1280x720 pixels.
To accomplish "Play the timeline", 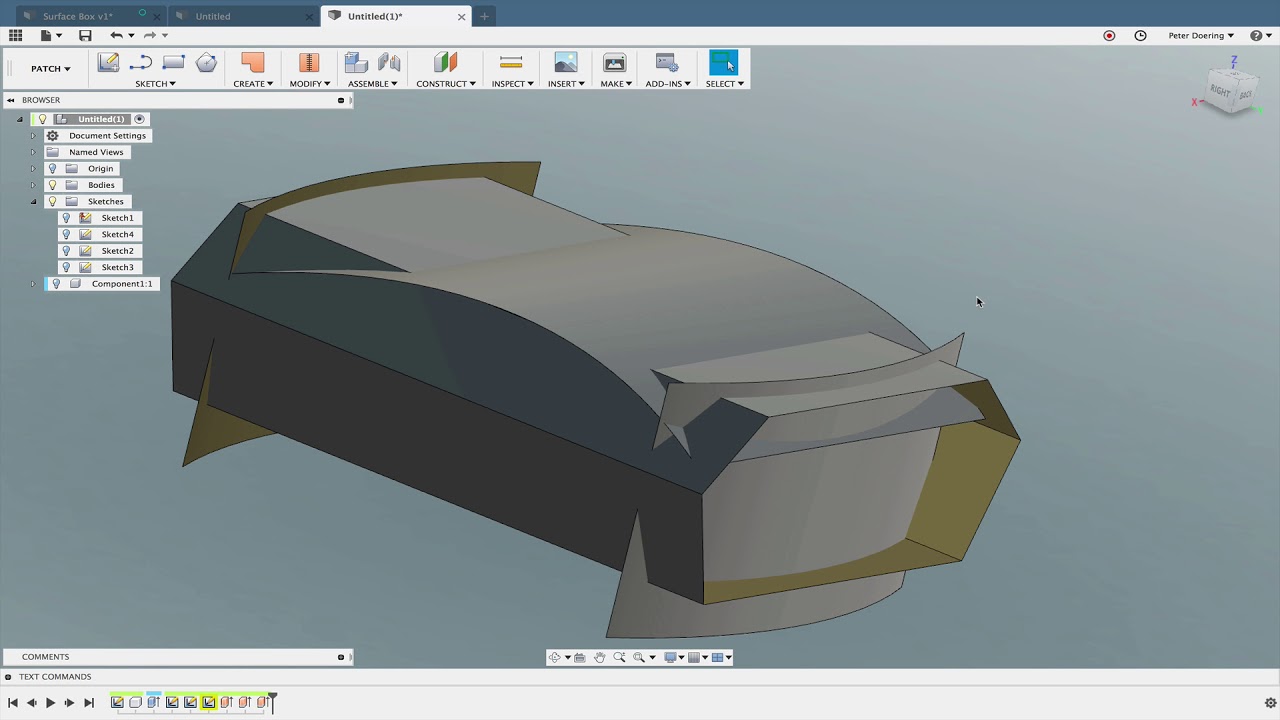I will click(50, 703).
